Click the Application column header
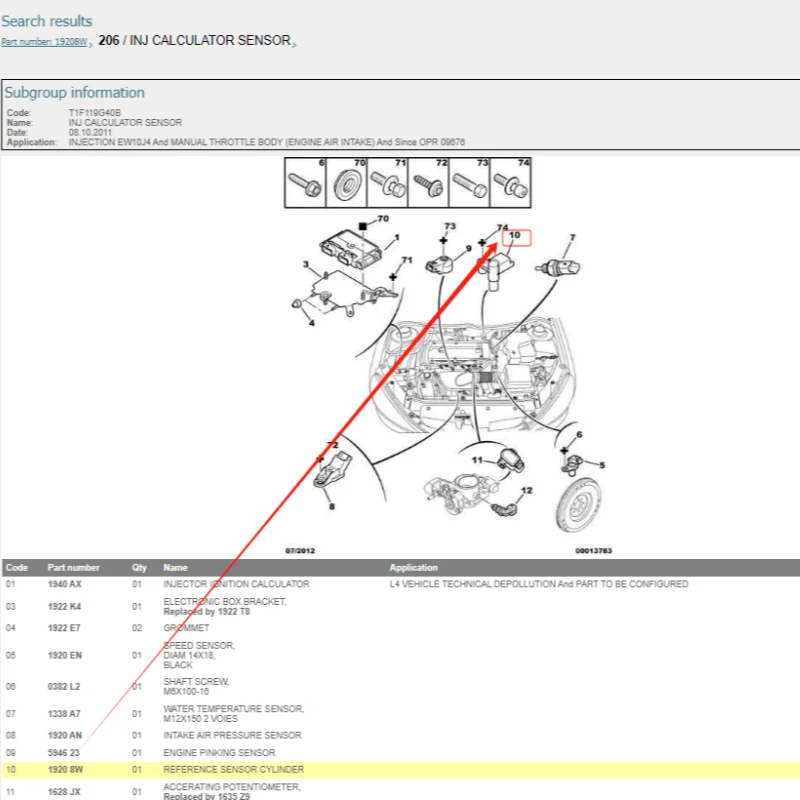800x800 pixels. [x=413, y=568]
